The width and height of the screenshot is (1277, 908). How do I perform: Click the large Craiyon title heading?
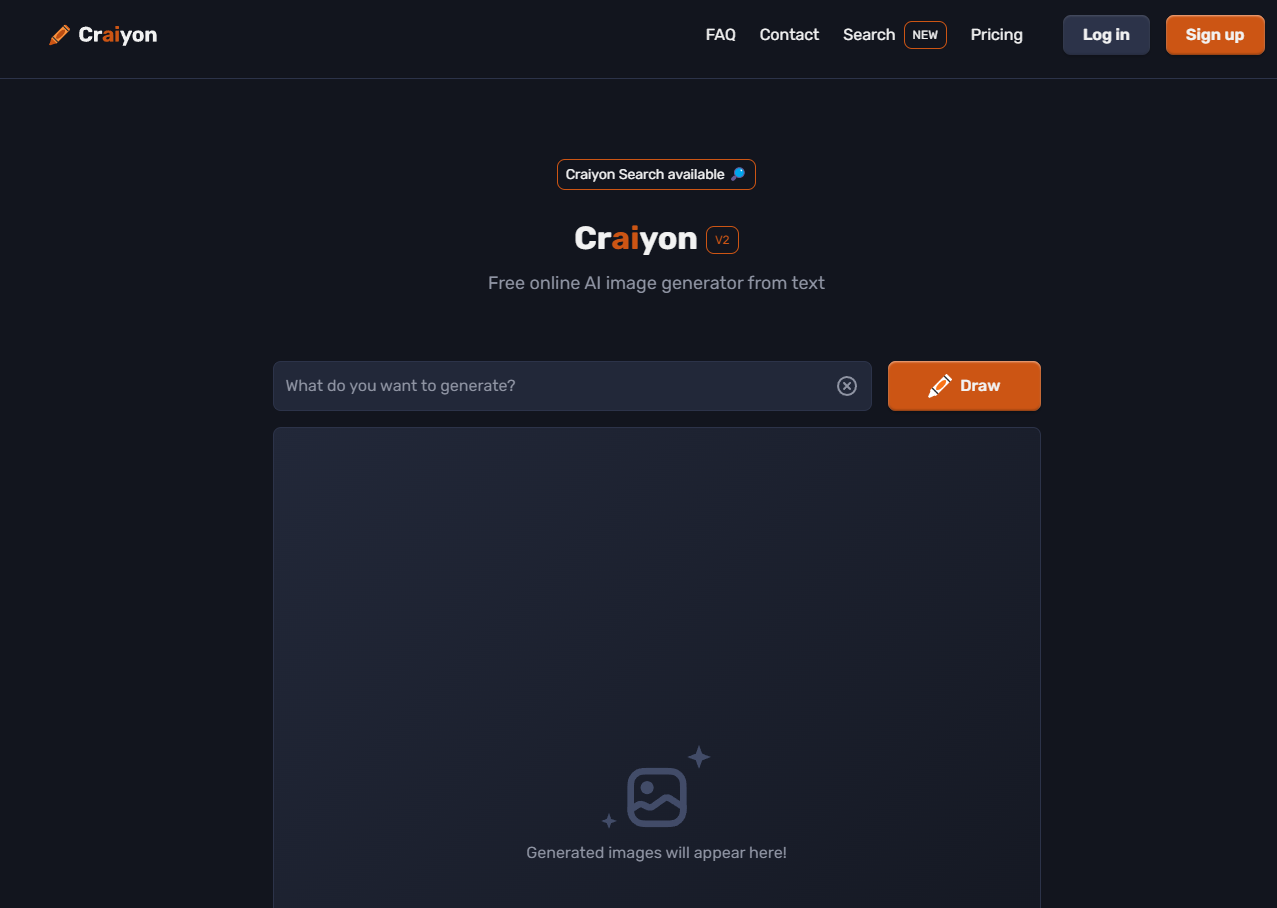[635, 239]
